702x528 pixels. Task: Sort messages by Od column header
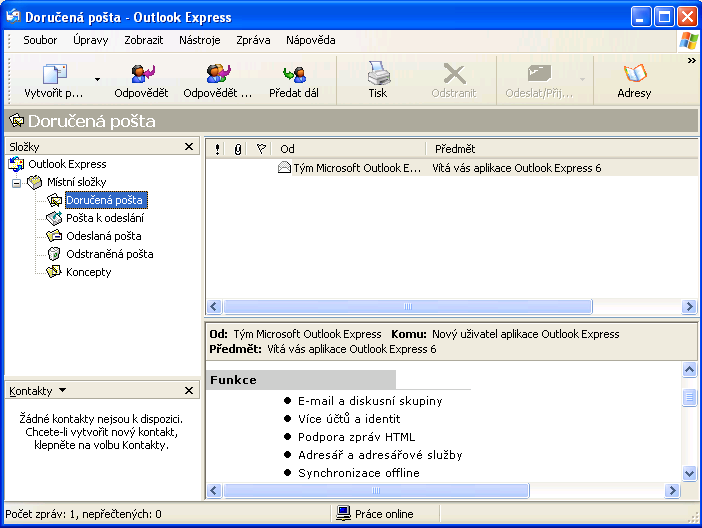pyautogui.click(x=350, y=149)
